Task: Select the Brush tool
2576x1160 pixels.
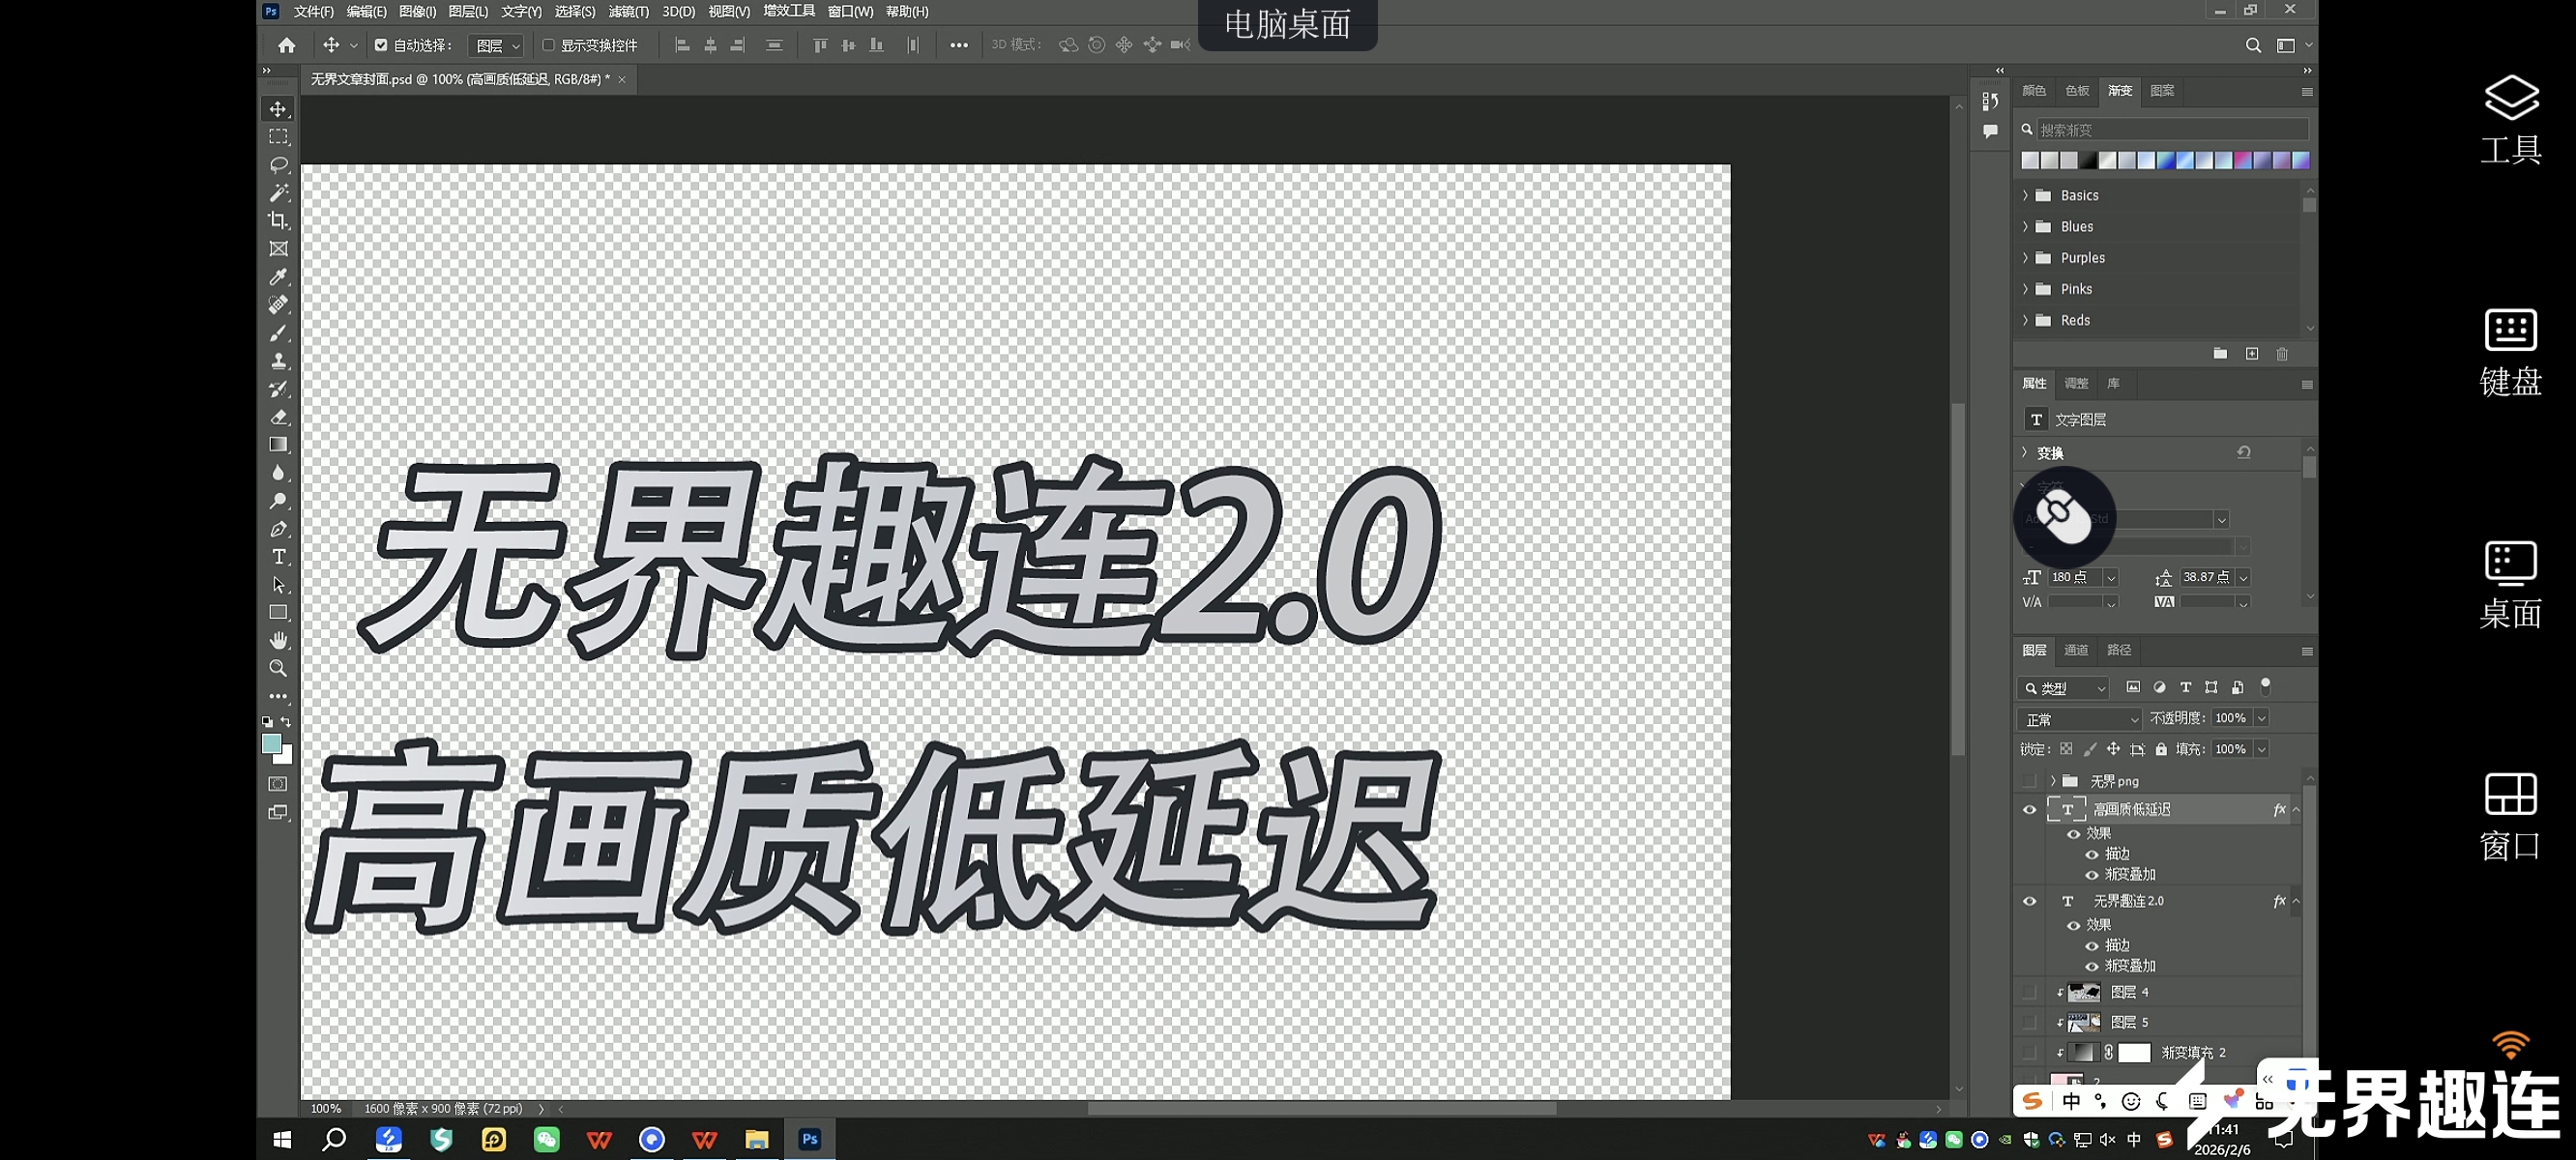Action: (278, 333)
